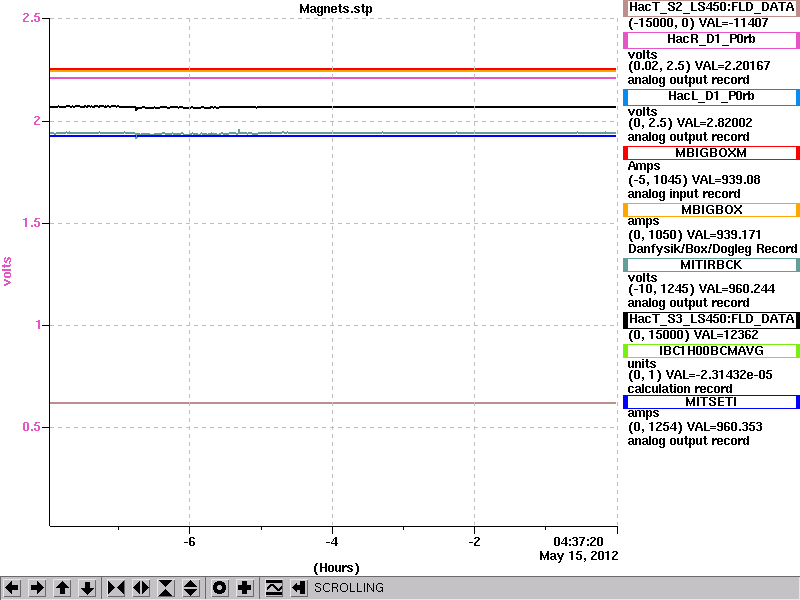Click the 04:37:20 timestamp label
Image resolution: width=800 pixels, height=600 pixels.
[578, 542]
